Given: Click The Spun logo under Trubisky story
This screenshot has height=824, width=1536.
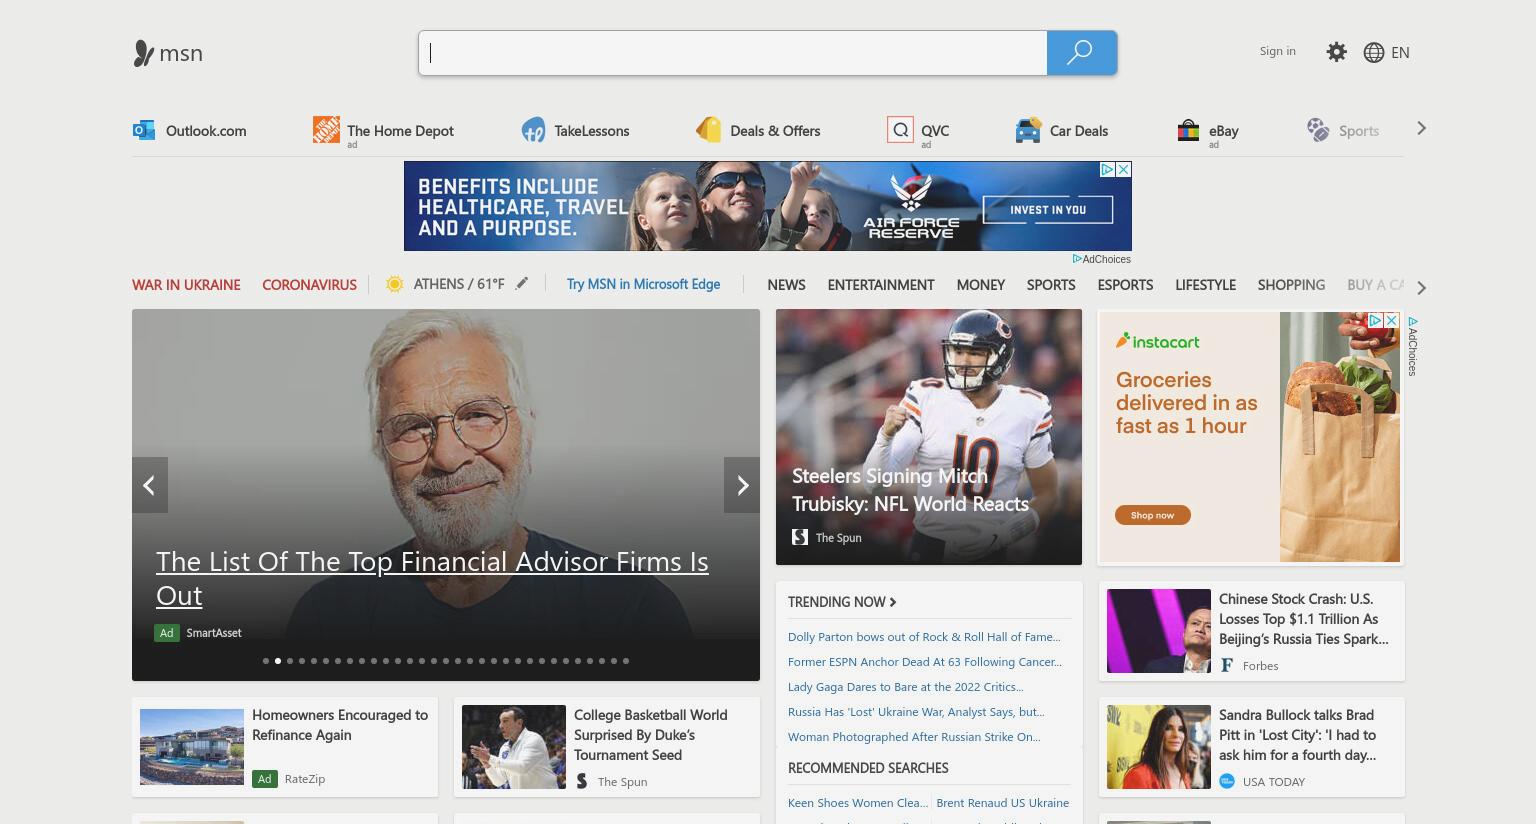Looking at the screenshot, I should pos(800,537).
